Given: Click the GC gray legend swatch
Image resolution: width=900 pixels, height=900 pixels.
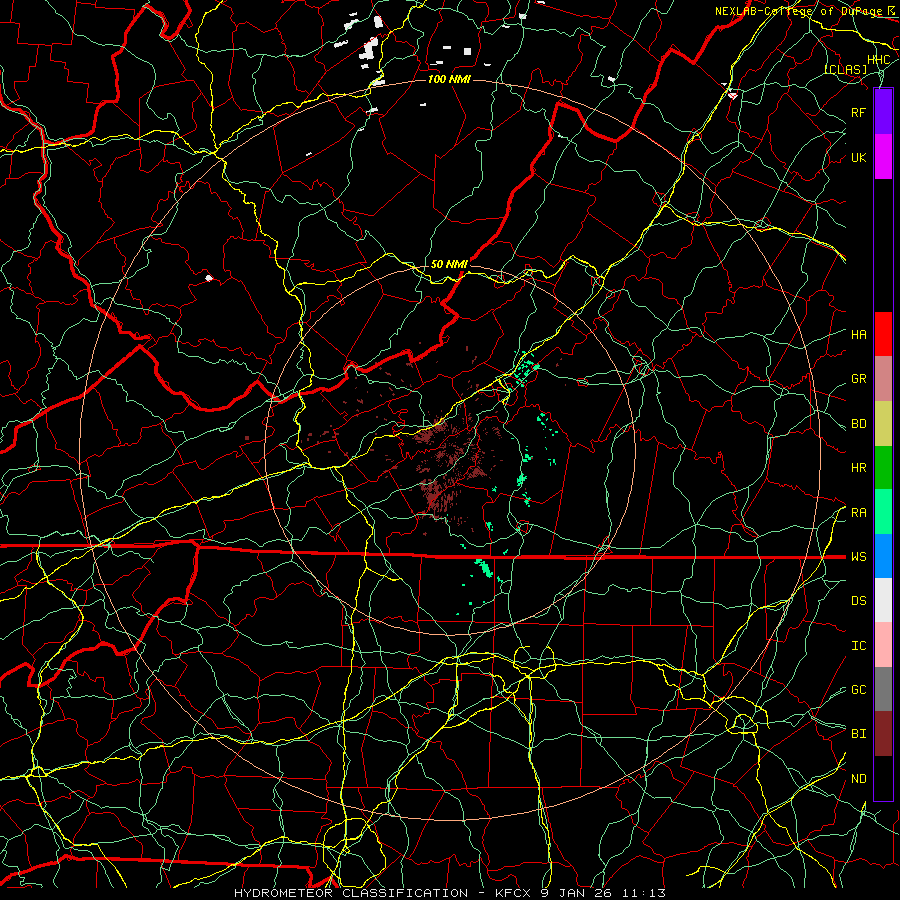Looking at the screenshot, I should [883, 689].
